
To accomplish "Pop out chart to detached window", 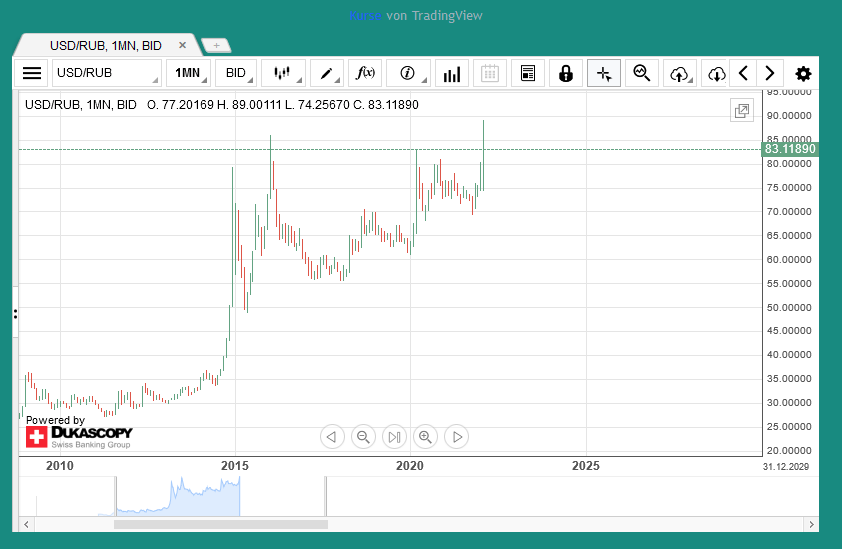I will point(741,111).
